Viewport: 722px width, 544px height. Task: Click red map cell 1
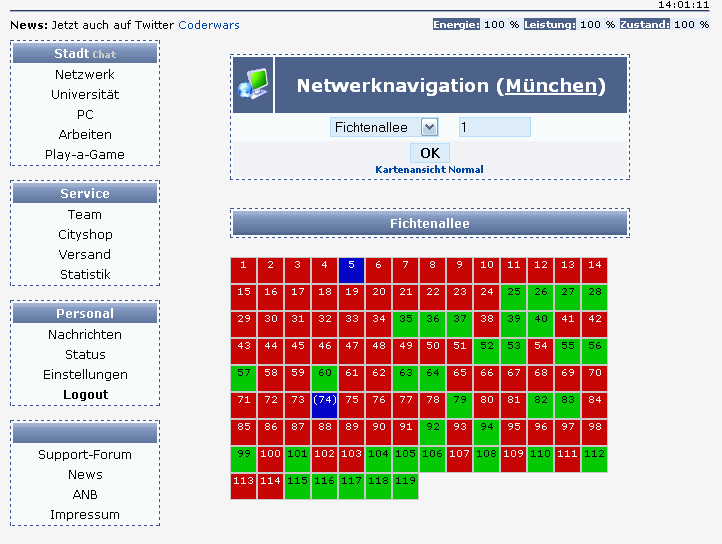(244, 270)
